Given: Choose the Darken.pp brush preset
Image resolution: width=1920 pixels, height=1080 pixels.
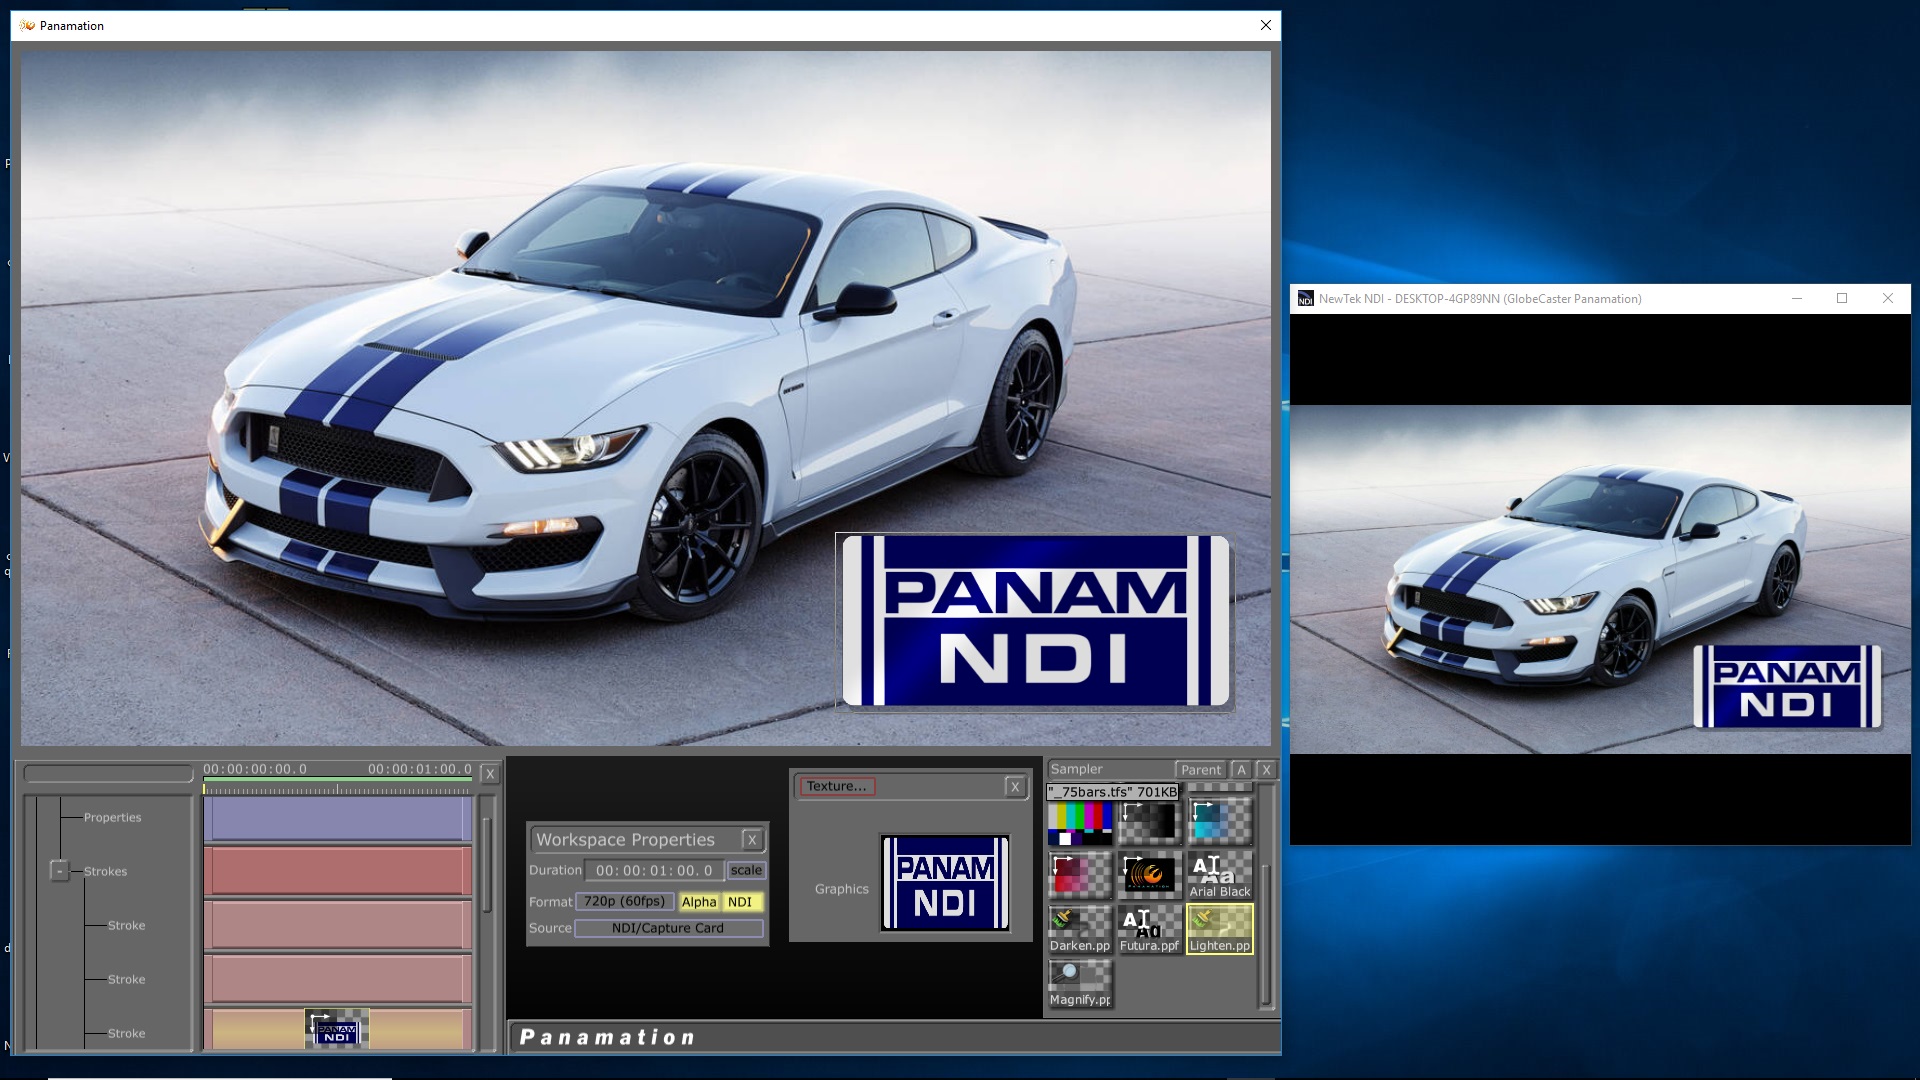Looking at the screenshot, I should coord(1079,930).
